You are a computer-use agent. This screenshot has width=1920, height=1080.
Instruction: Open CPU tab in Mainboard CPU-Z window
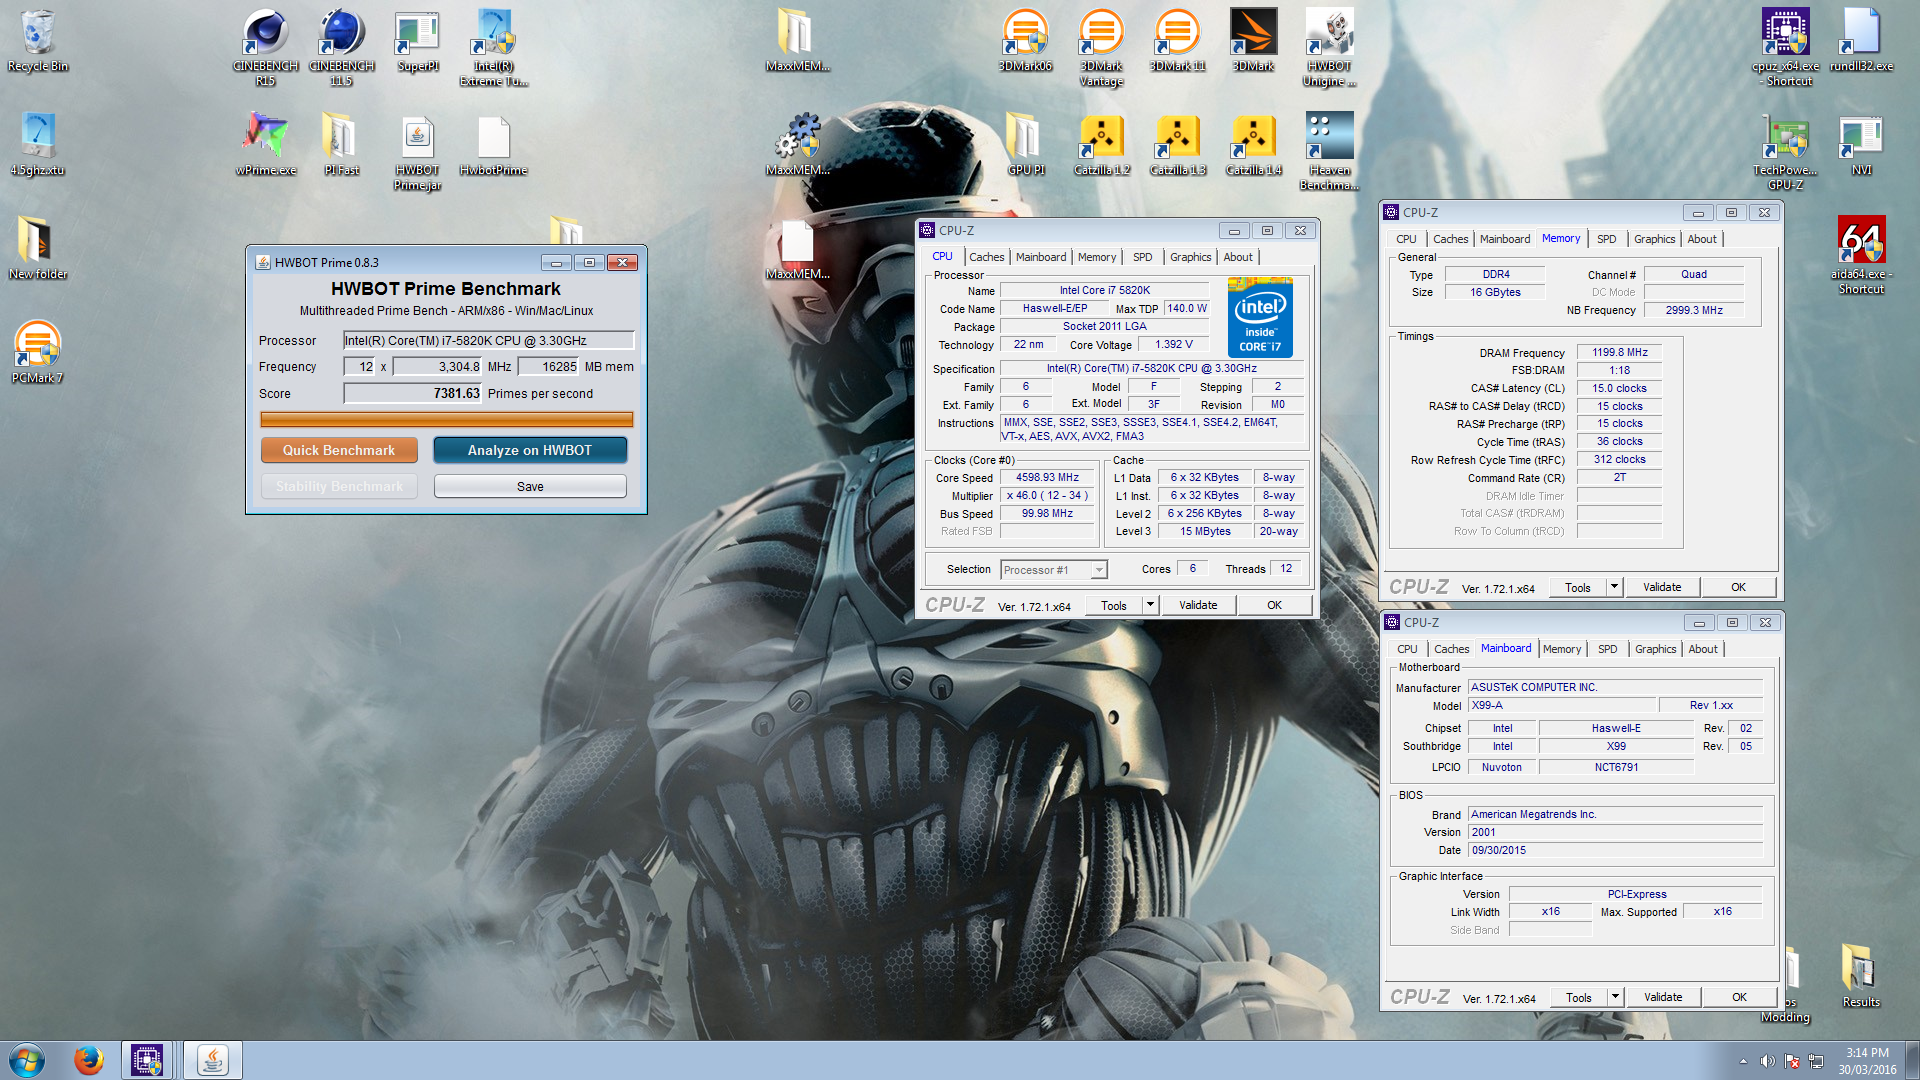pyautogui.click(x=1407, y=649)
